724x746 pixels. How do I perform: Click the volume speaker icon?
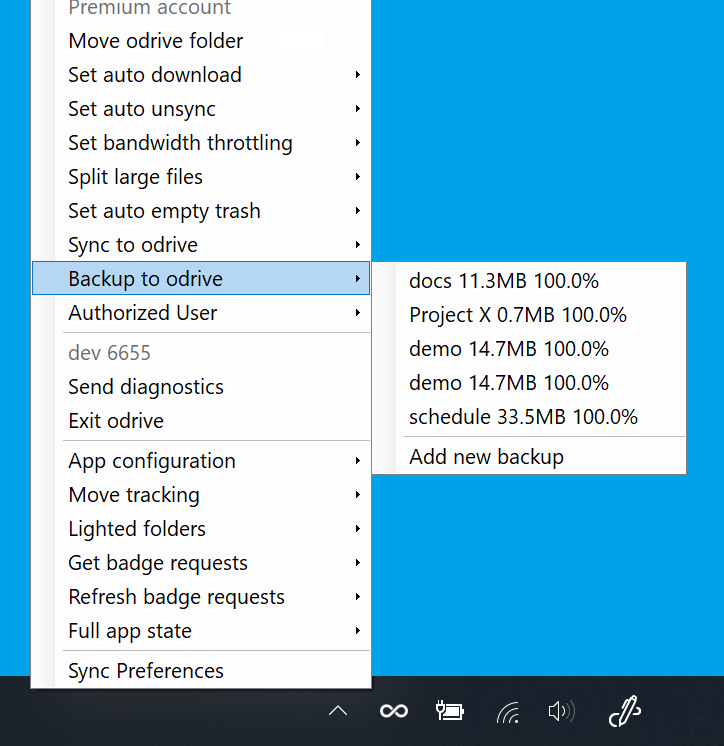click(561, 711)
